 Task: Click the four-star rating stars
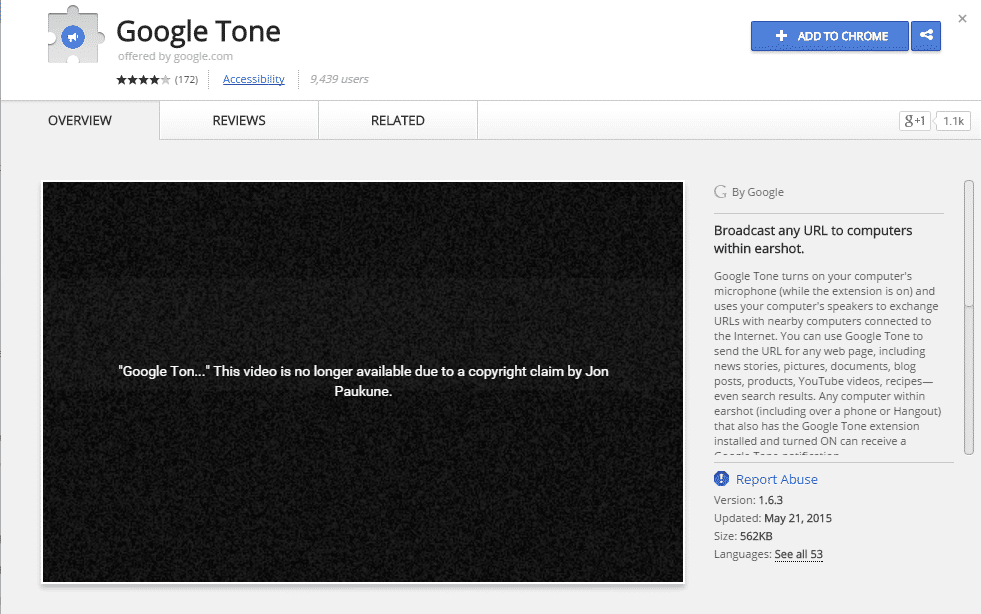[x=143, y=80]
